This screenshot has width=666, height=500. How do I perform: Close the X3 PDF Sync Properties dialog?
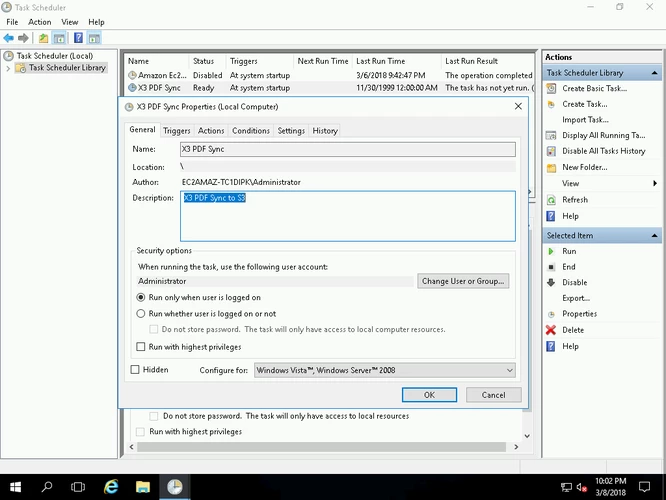(518, 106)
